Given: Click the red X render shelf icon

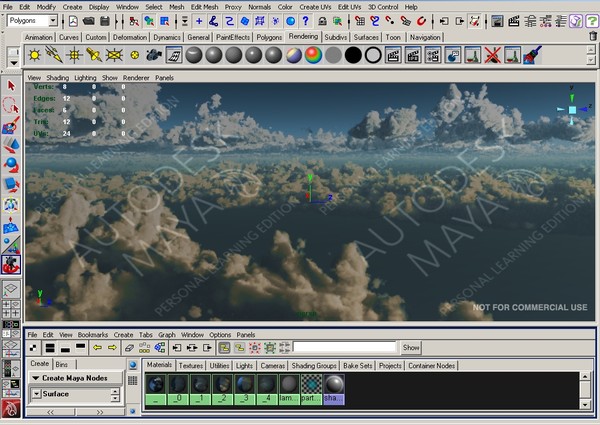Looking at the screenshot, I should (492, 55).
